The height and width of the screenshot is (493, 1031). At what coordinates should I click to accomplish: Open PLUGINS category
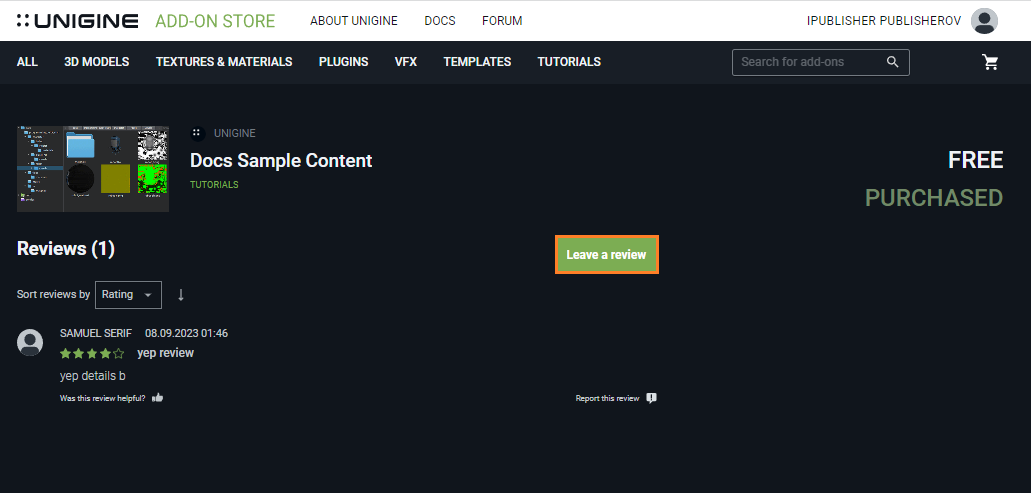pyautogui.click(x=343, y=62)
